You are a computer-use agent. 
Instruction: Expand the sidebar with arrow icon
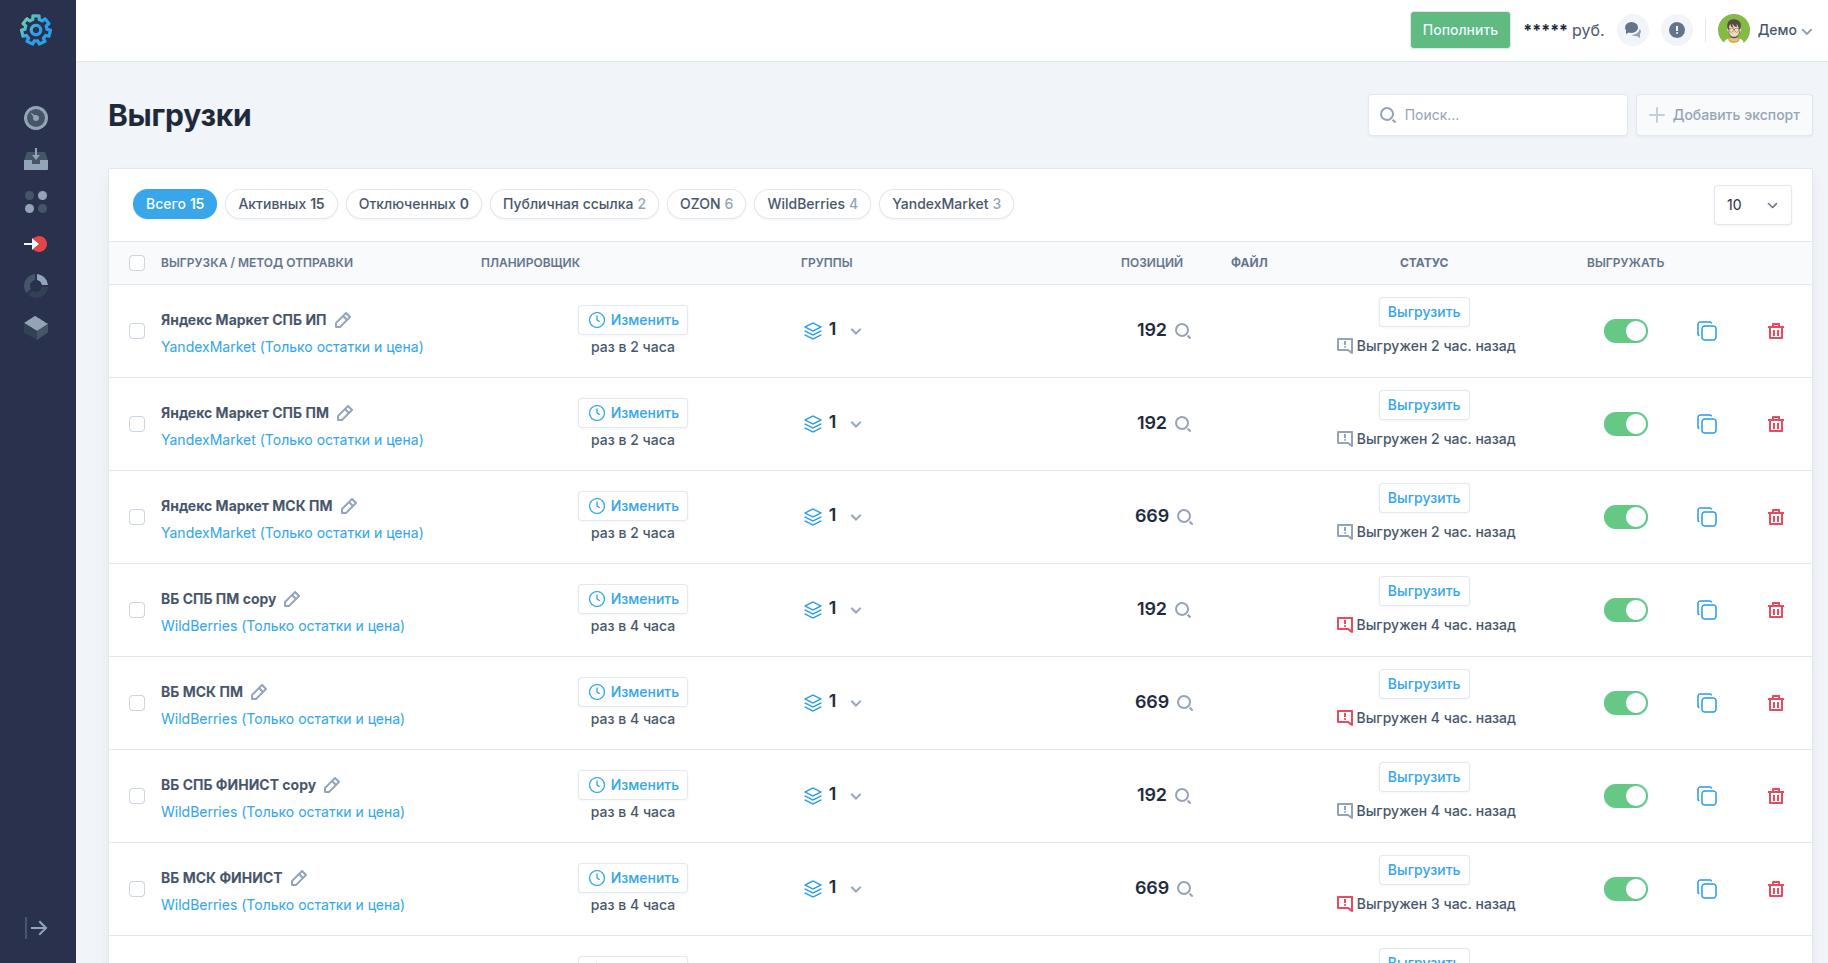click(37, 928)
